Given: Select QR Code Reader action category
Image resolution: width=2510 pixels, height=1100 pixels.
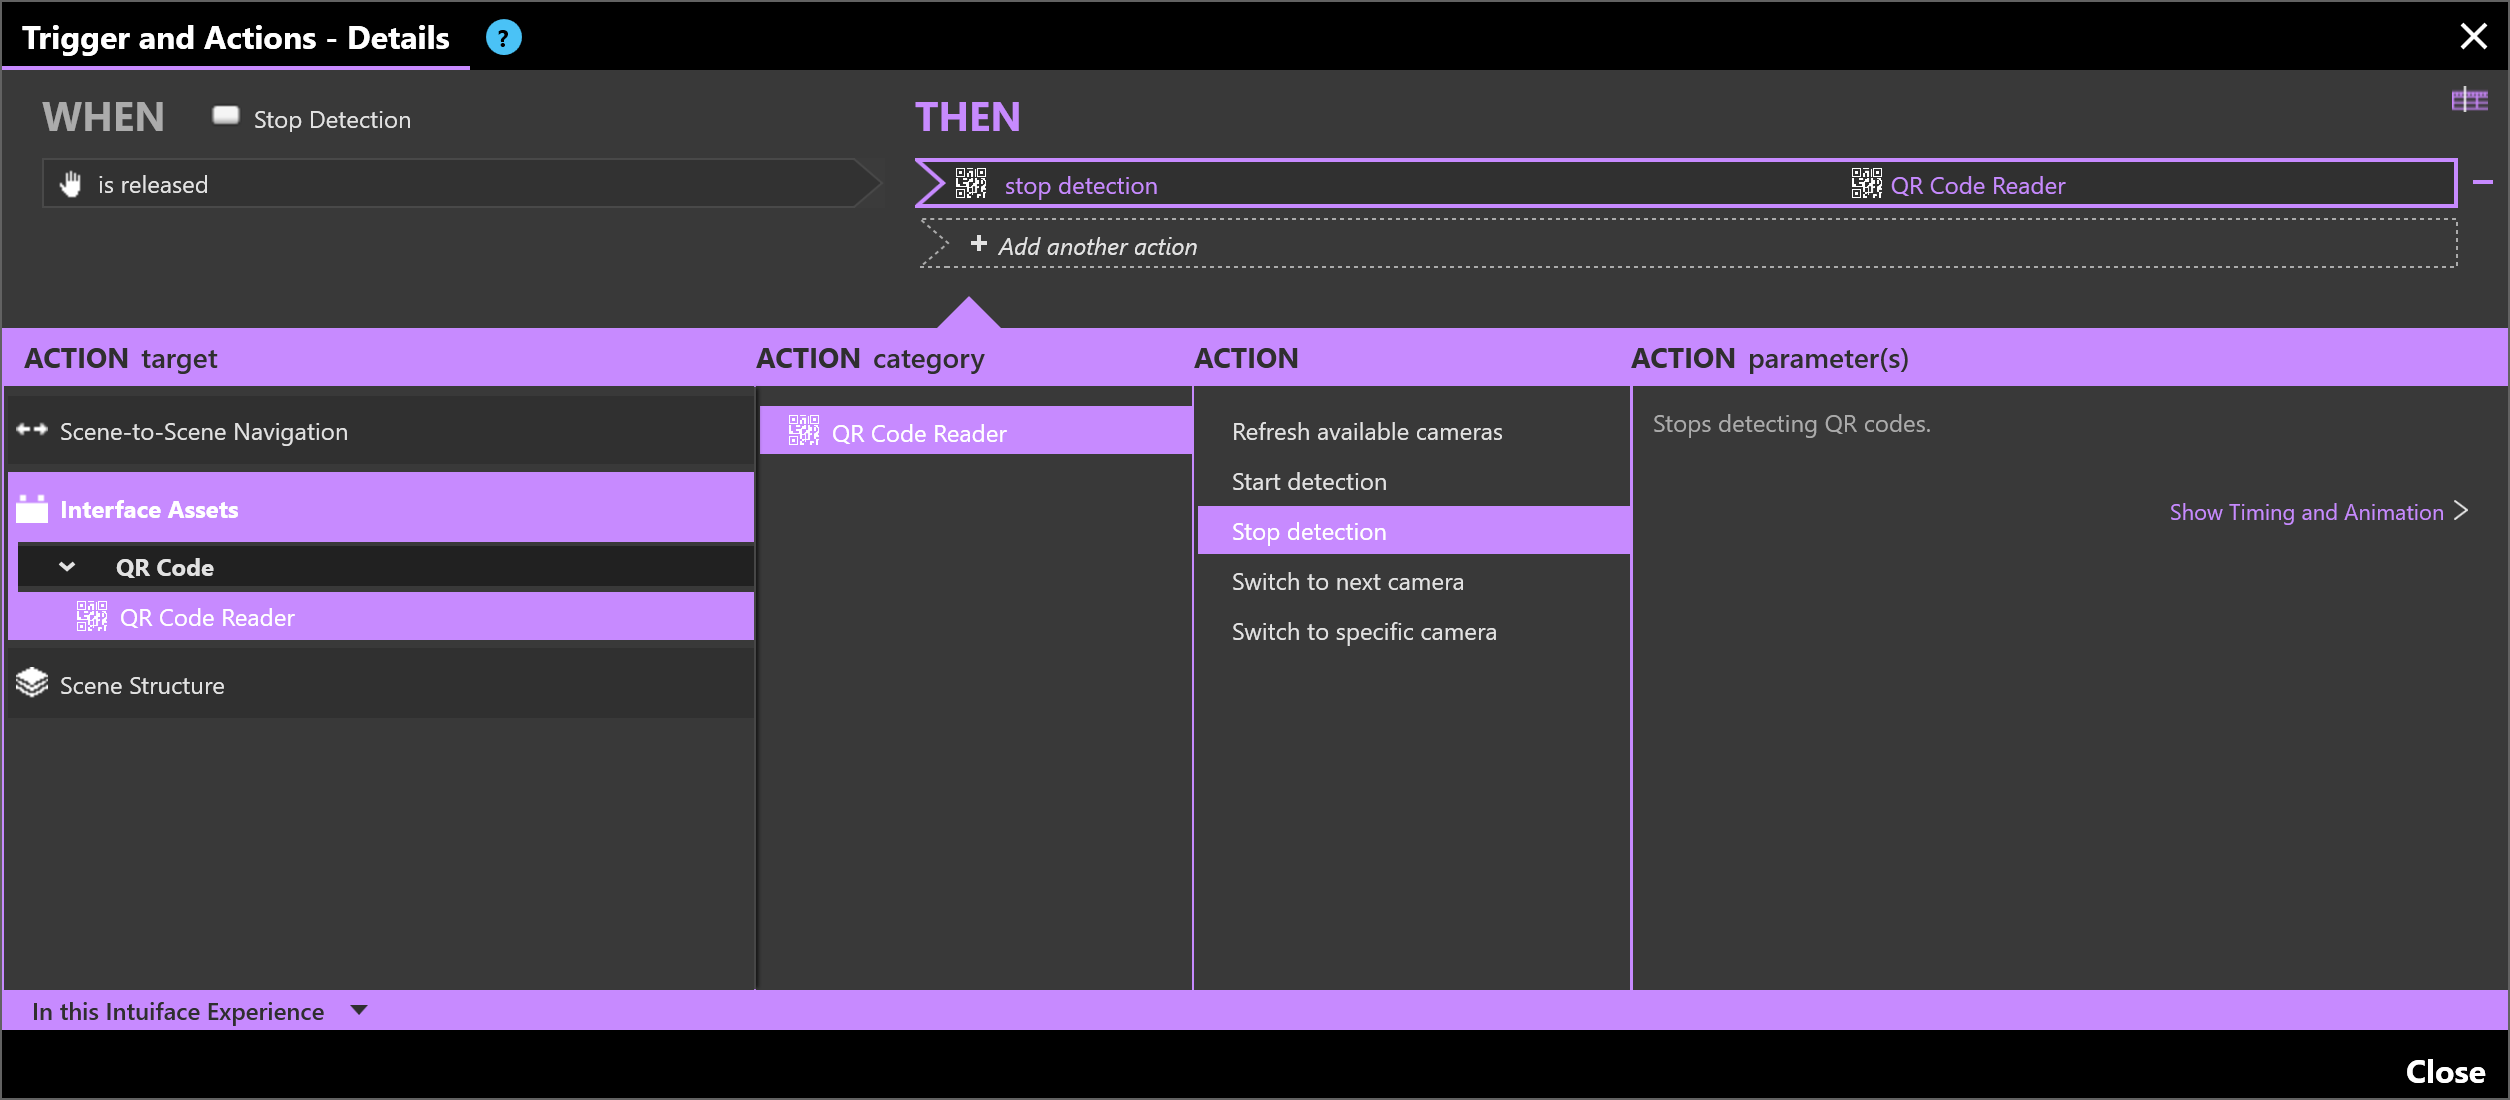Looking at the screenshot, I should [x=975, y=431].
